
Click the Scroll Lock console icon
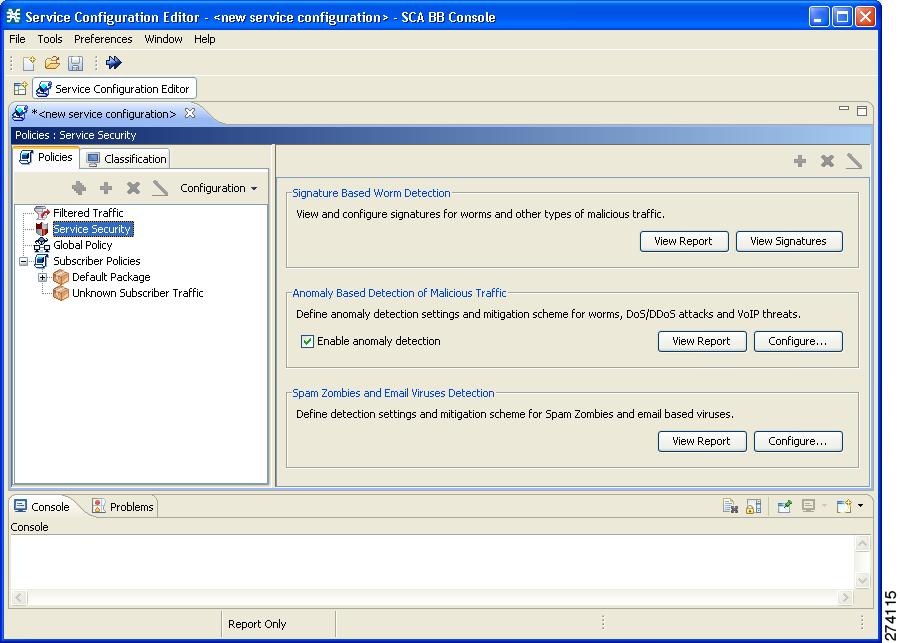coord(753,507)
